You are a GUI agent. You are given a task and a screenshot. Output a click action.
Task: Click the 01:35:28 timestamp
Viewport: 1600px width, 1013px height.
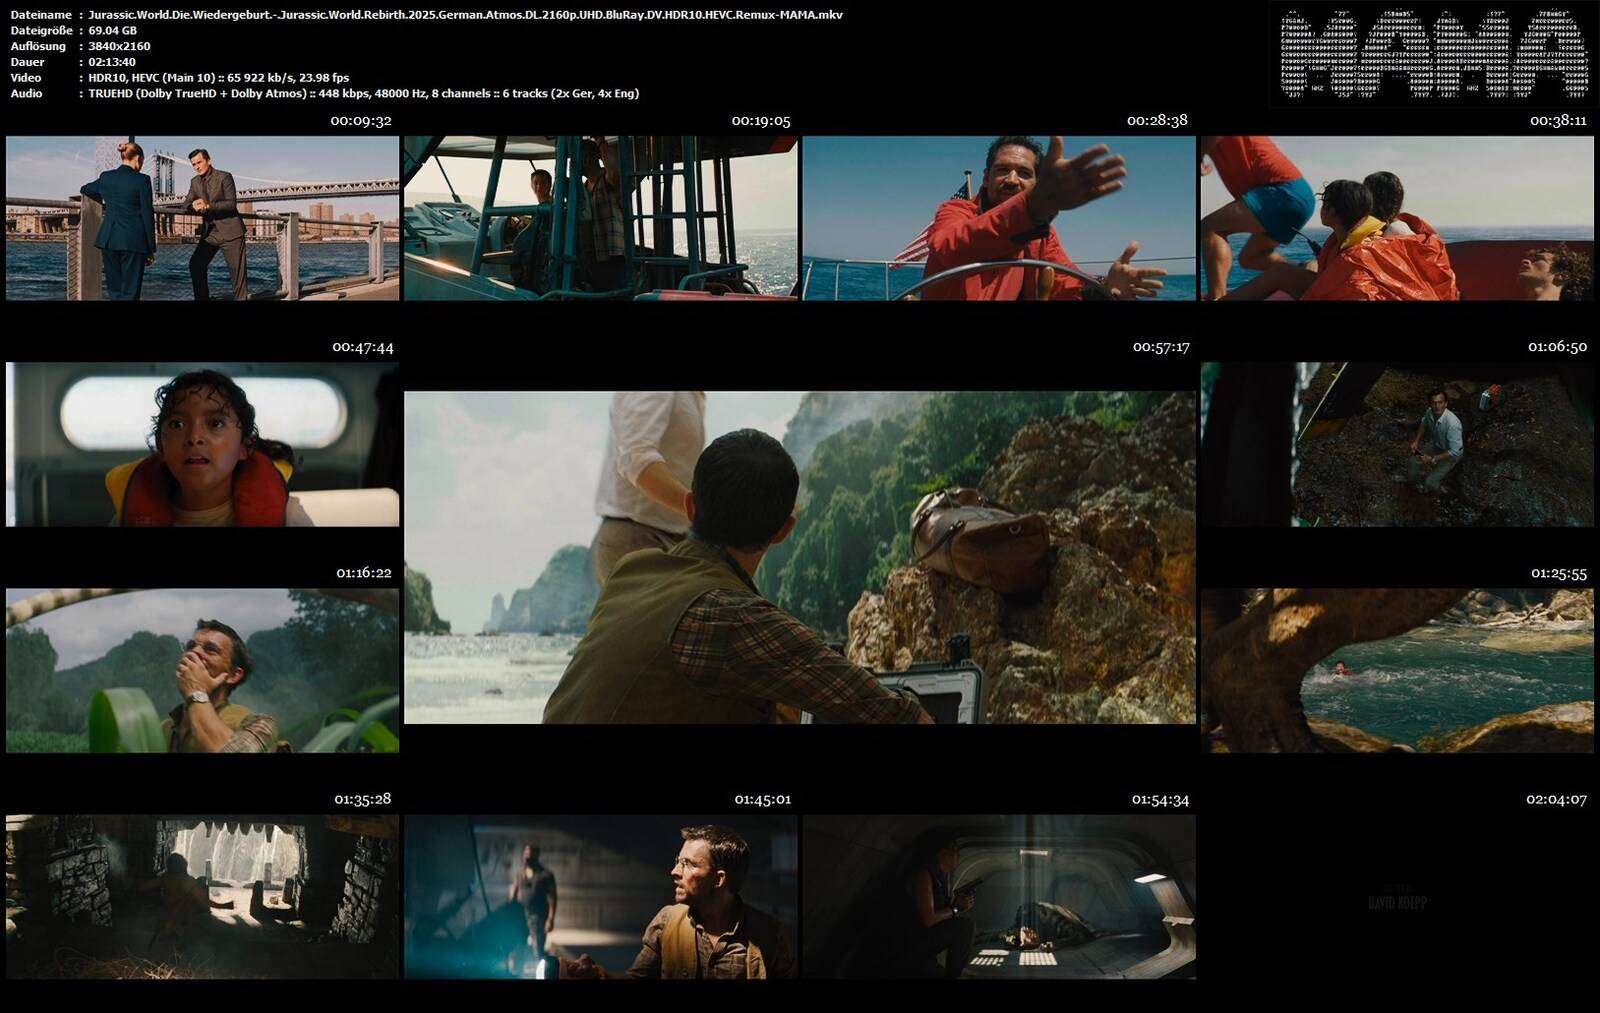[x=363, y=799]
